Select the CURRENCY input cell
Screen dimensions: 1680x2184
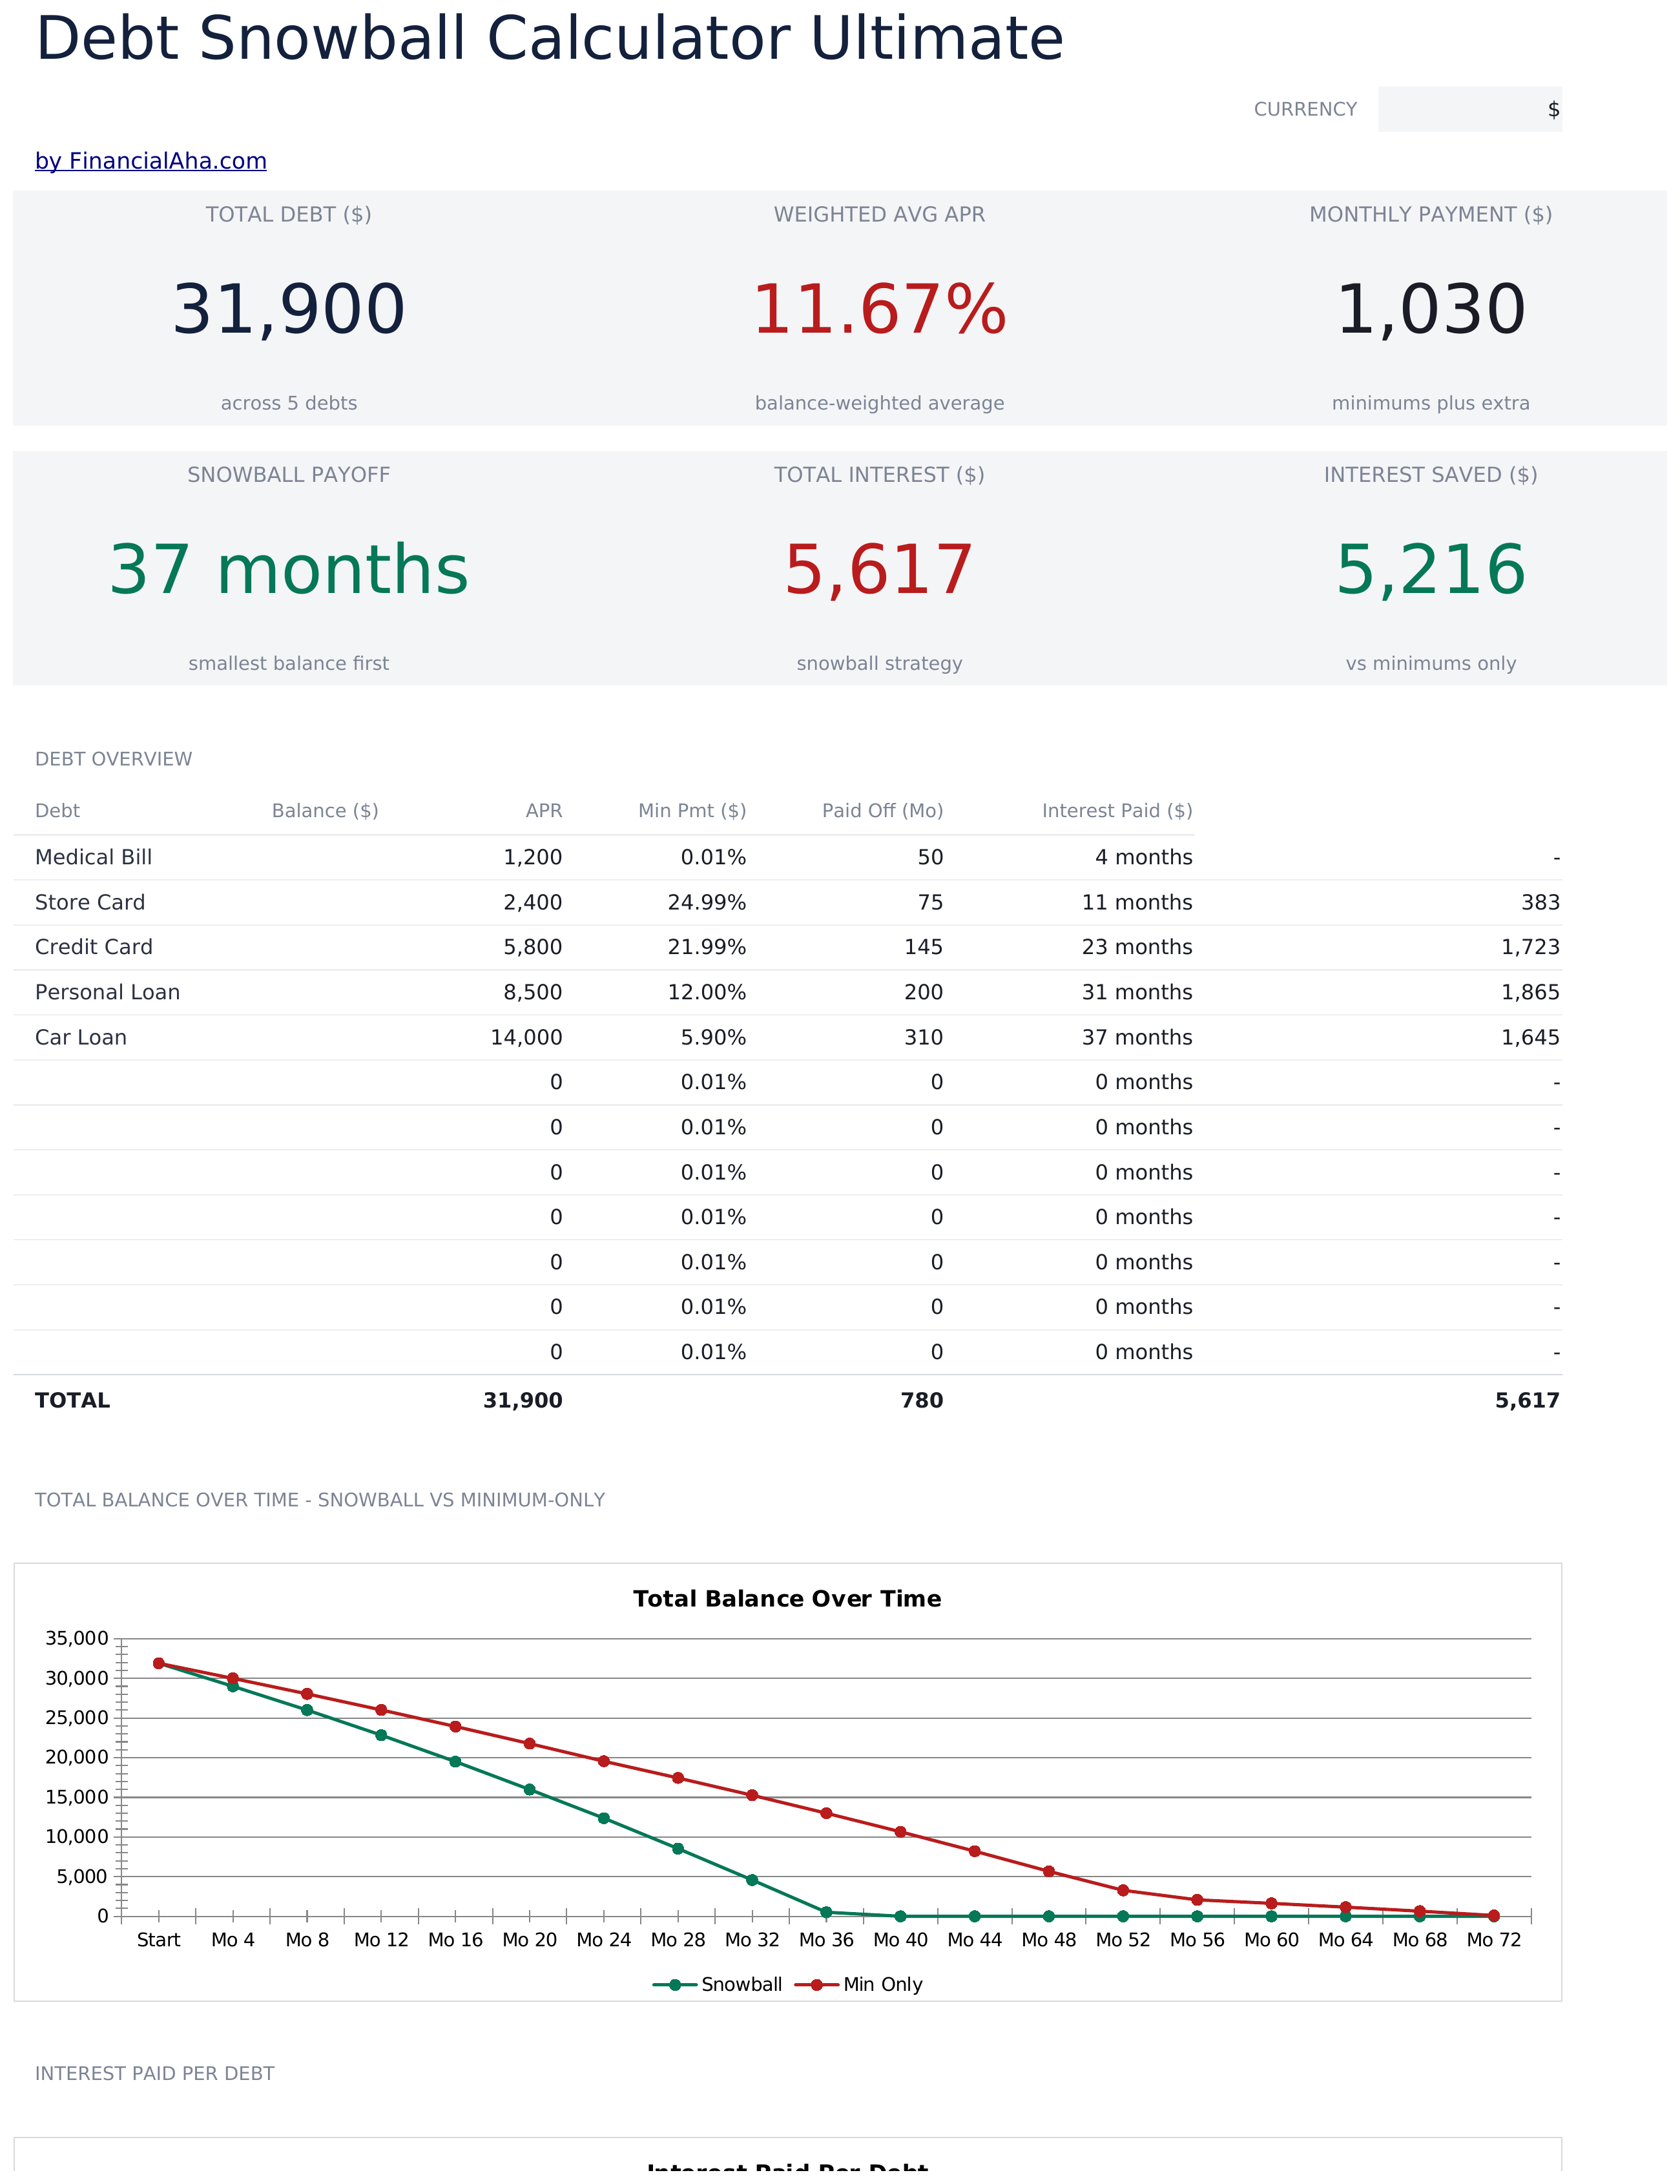(1469, 109)
